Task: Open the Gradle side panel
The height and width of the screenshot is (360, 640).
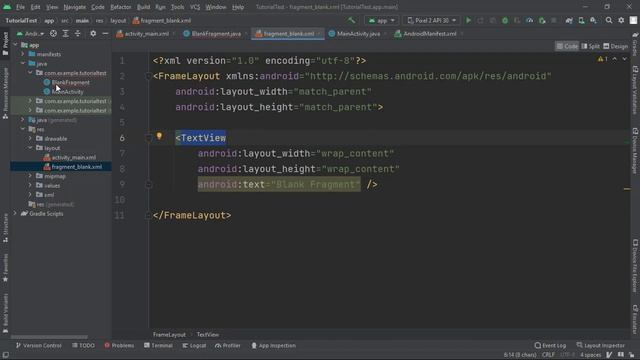Action: pos(635,45)
